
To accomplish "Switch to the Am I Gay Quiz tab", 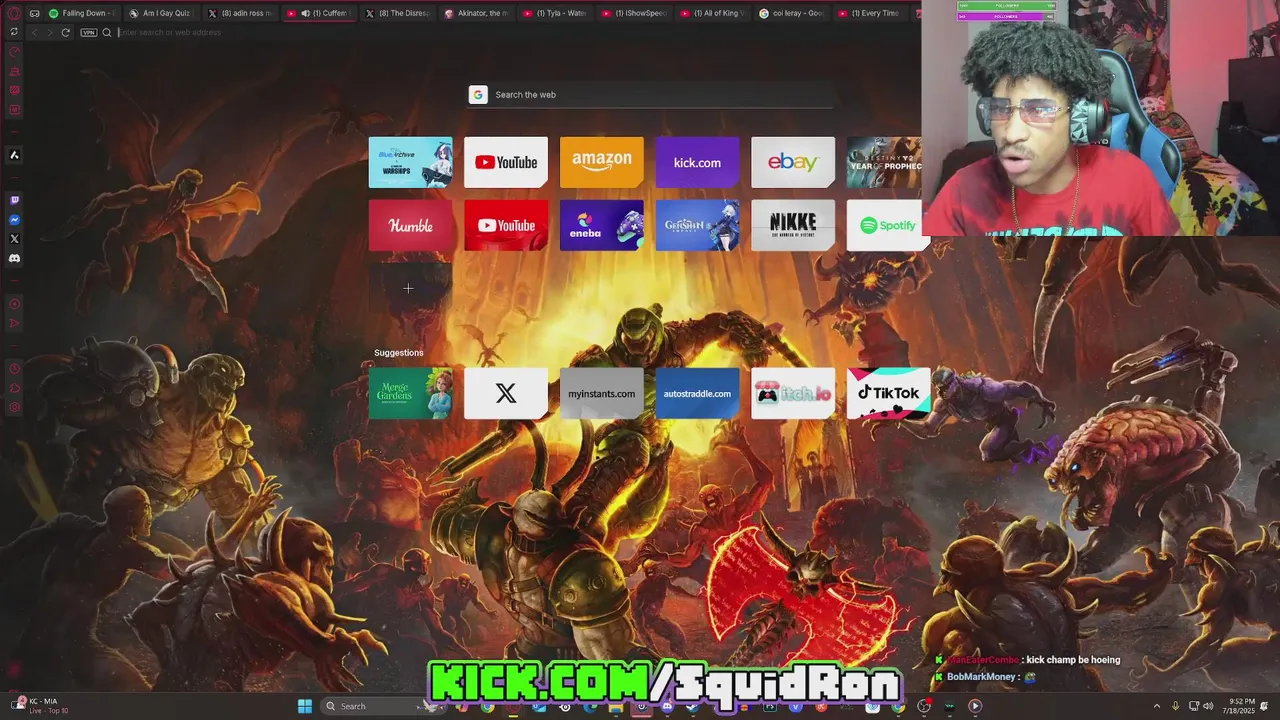I will [x=161, y=13].
